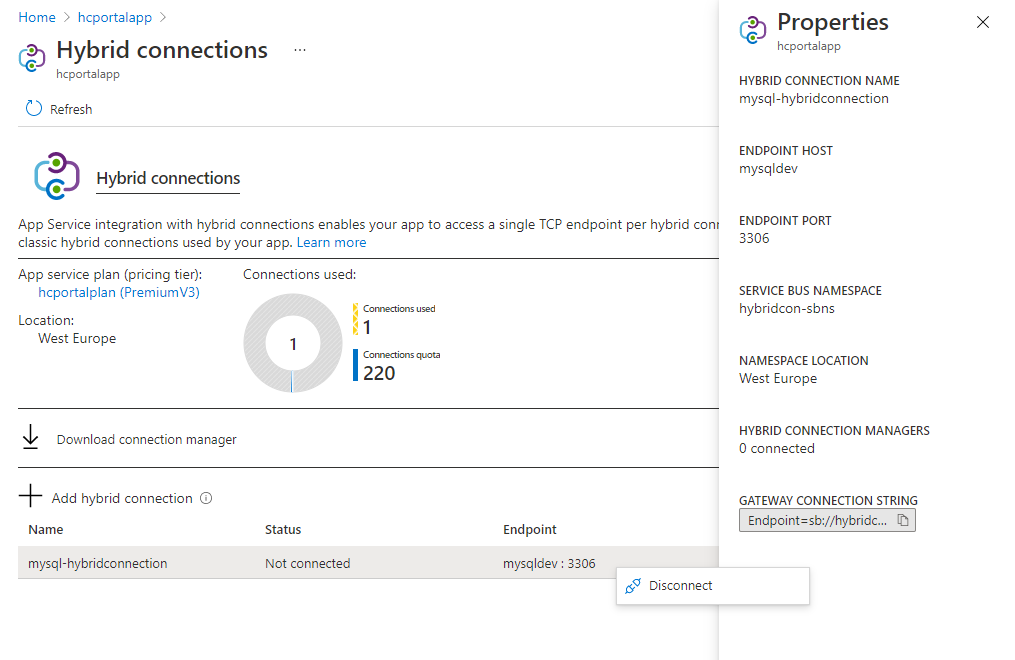Click Download connection manager
The width and height of the screenshot is (1015, 660).
pos(146,439)
